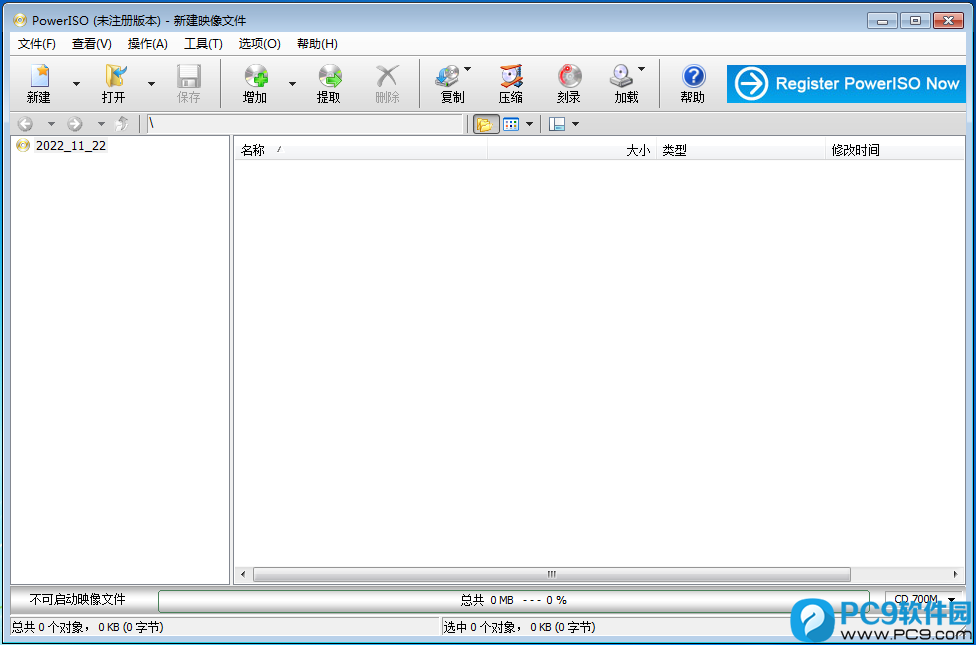Click the Compress (压缩) icon
This screenshot has width=976, height=645.
[x=511, y=77]
